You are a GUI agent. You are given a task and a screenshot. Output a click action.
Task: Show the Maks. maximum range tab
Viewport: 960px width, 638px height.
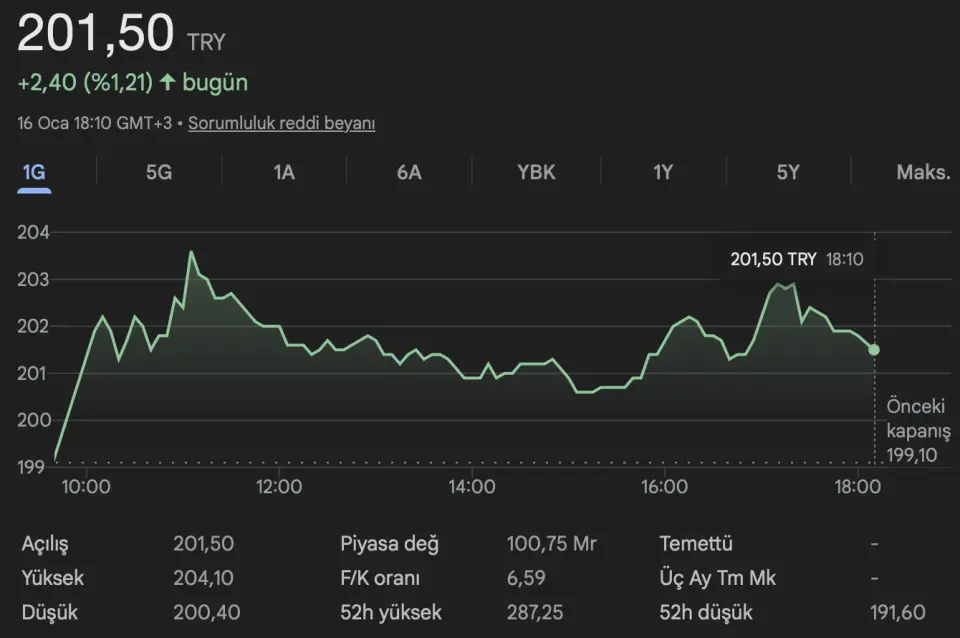pyautogui.click(x=922, y=172)
